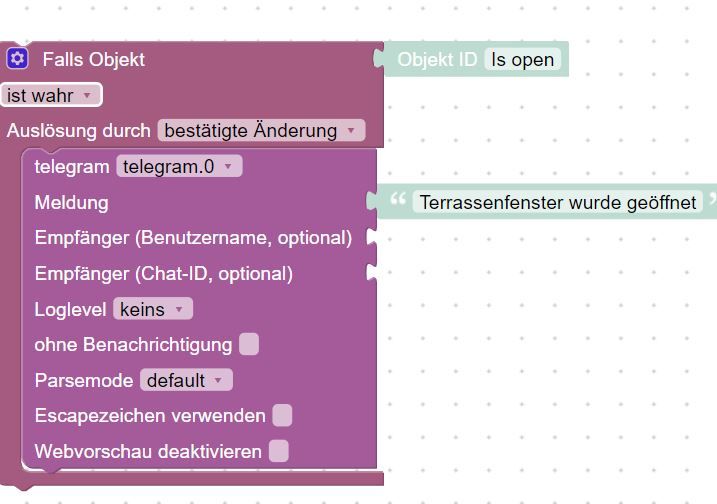
Task: Click the Empfänger (Benutzername, optional) input socket
Action: coord(372,237)
